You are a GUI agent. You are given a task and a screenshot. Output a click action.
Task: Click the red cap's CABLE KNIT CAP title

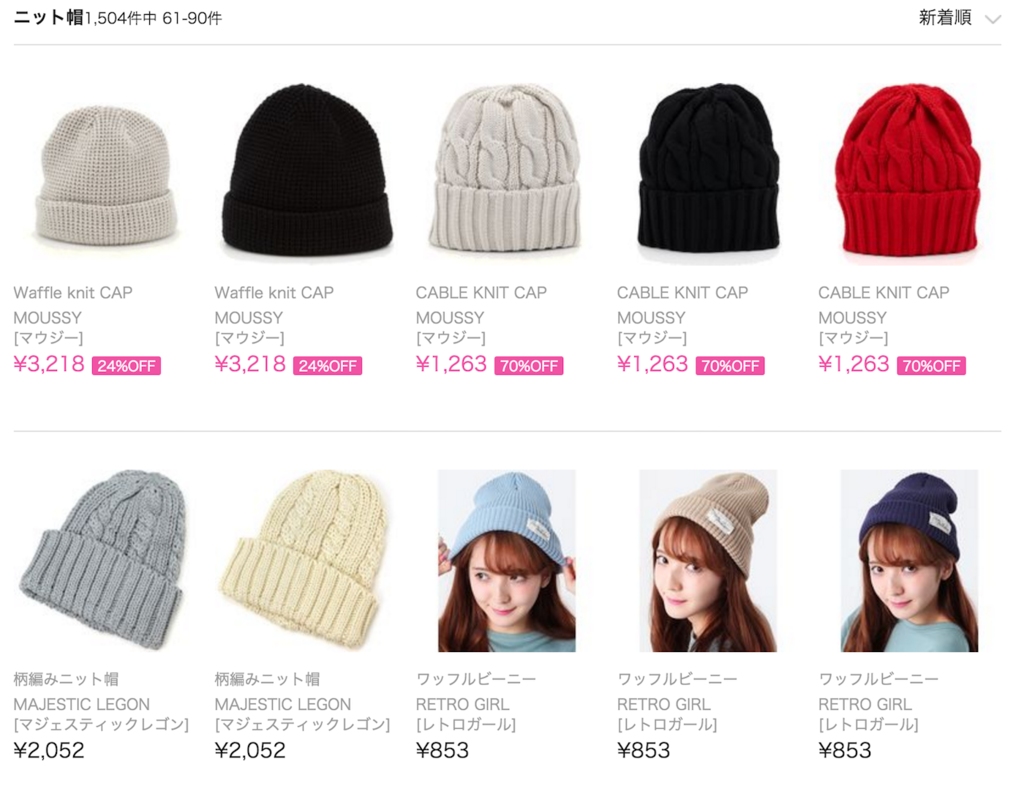(884, 293)
